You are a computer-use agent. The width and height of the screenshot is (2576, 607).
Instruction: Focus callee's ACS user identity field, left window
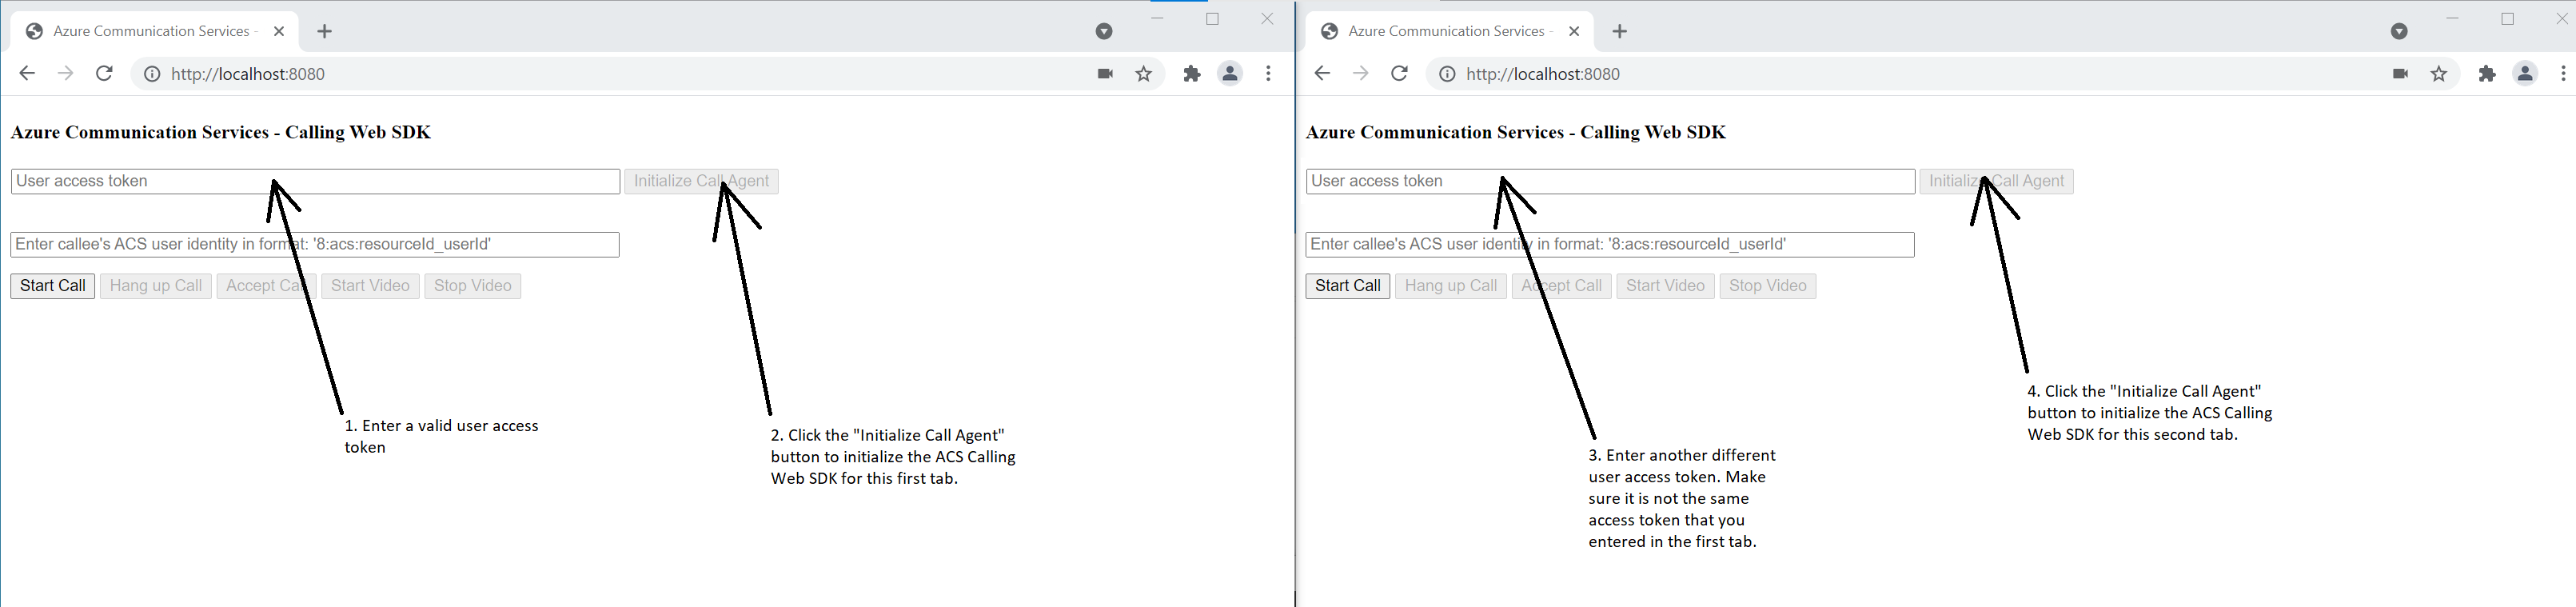coord(315,245)
